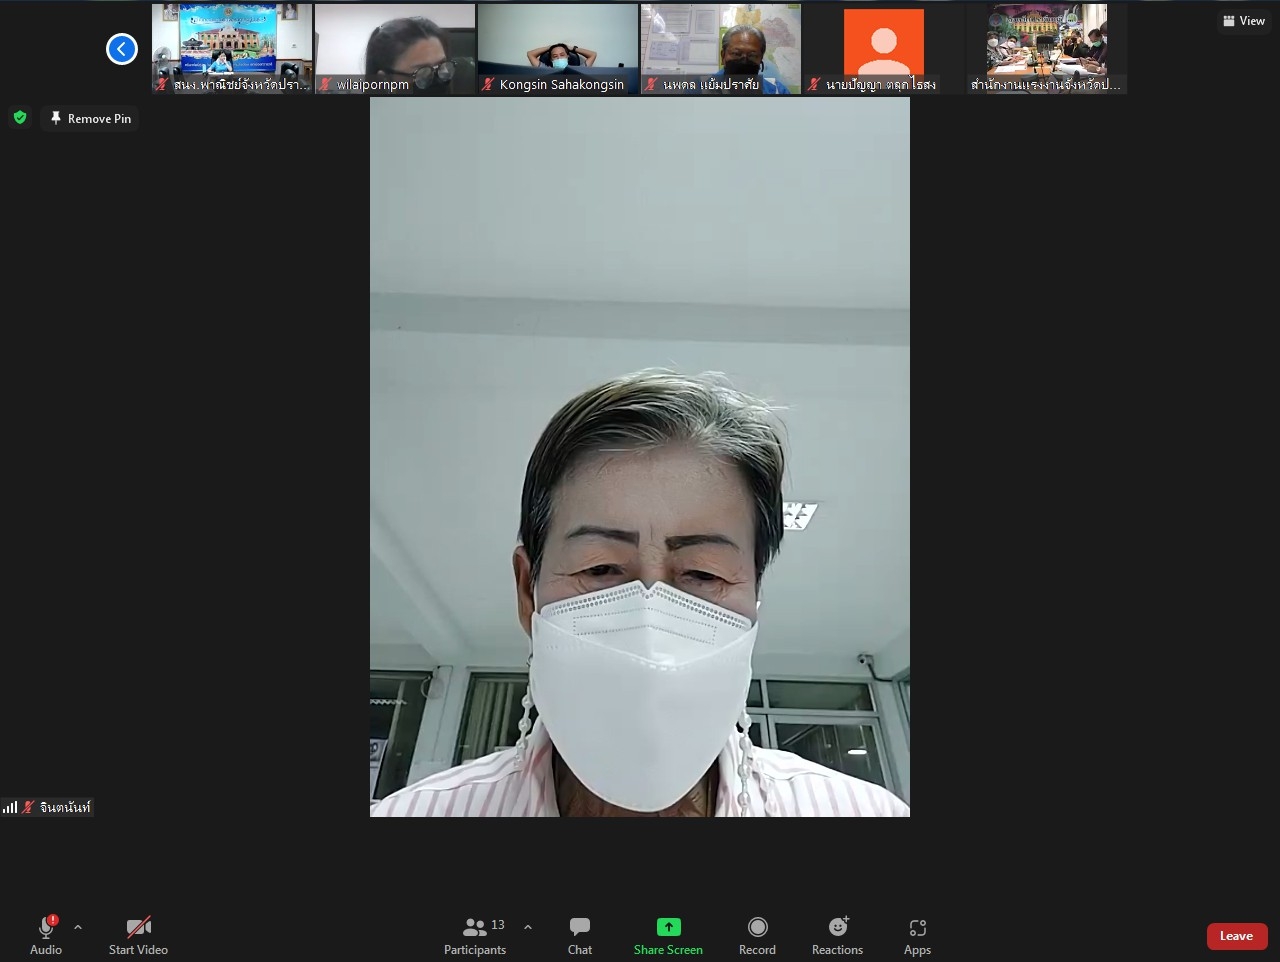Click the signal strength bars icon
1280x962 pixels.
[10, 807]
